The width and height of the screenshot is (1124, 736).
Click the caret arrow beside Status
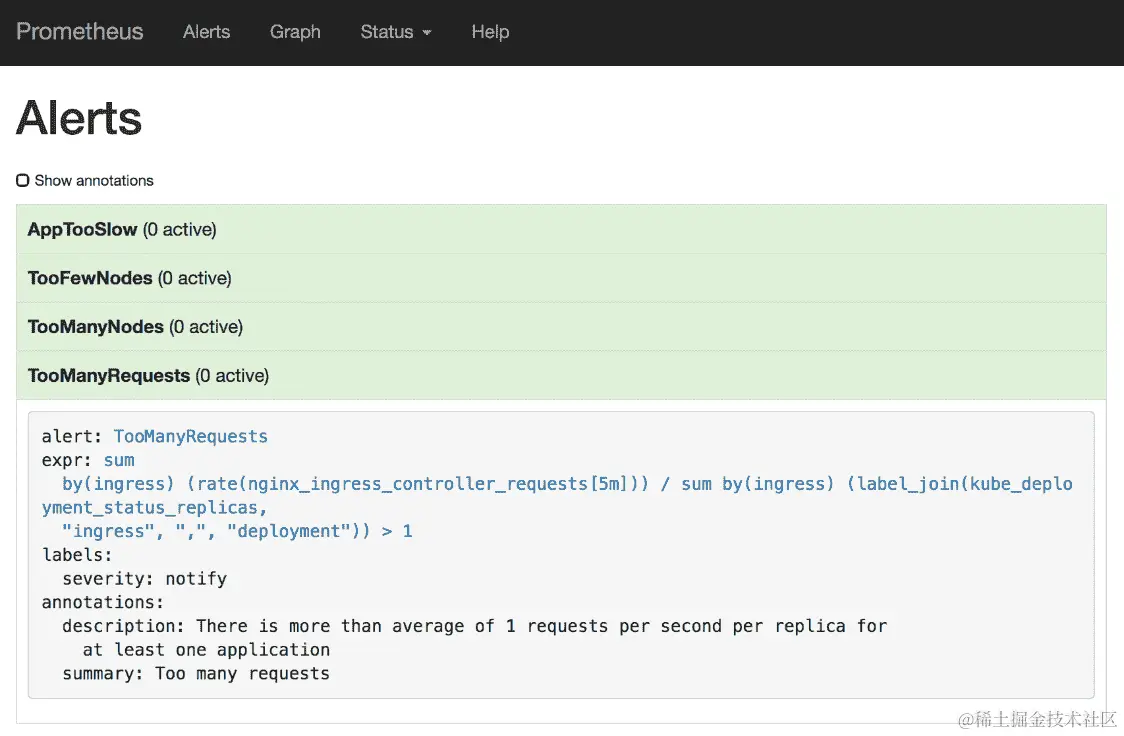click(x=427, y=33)
